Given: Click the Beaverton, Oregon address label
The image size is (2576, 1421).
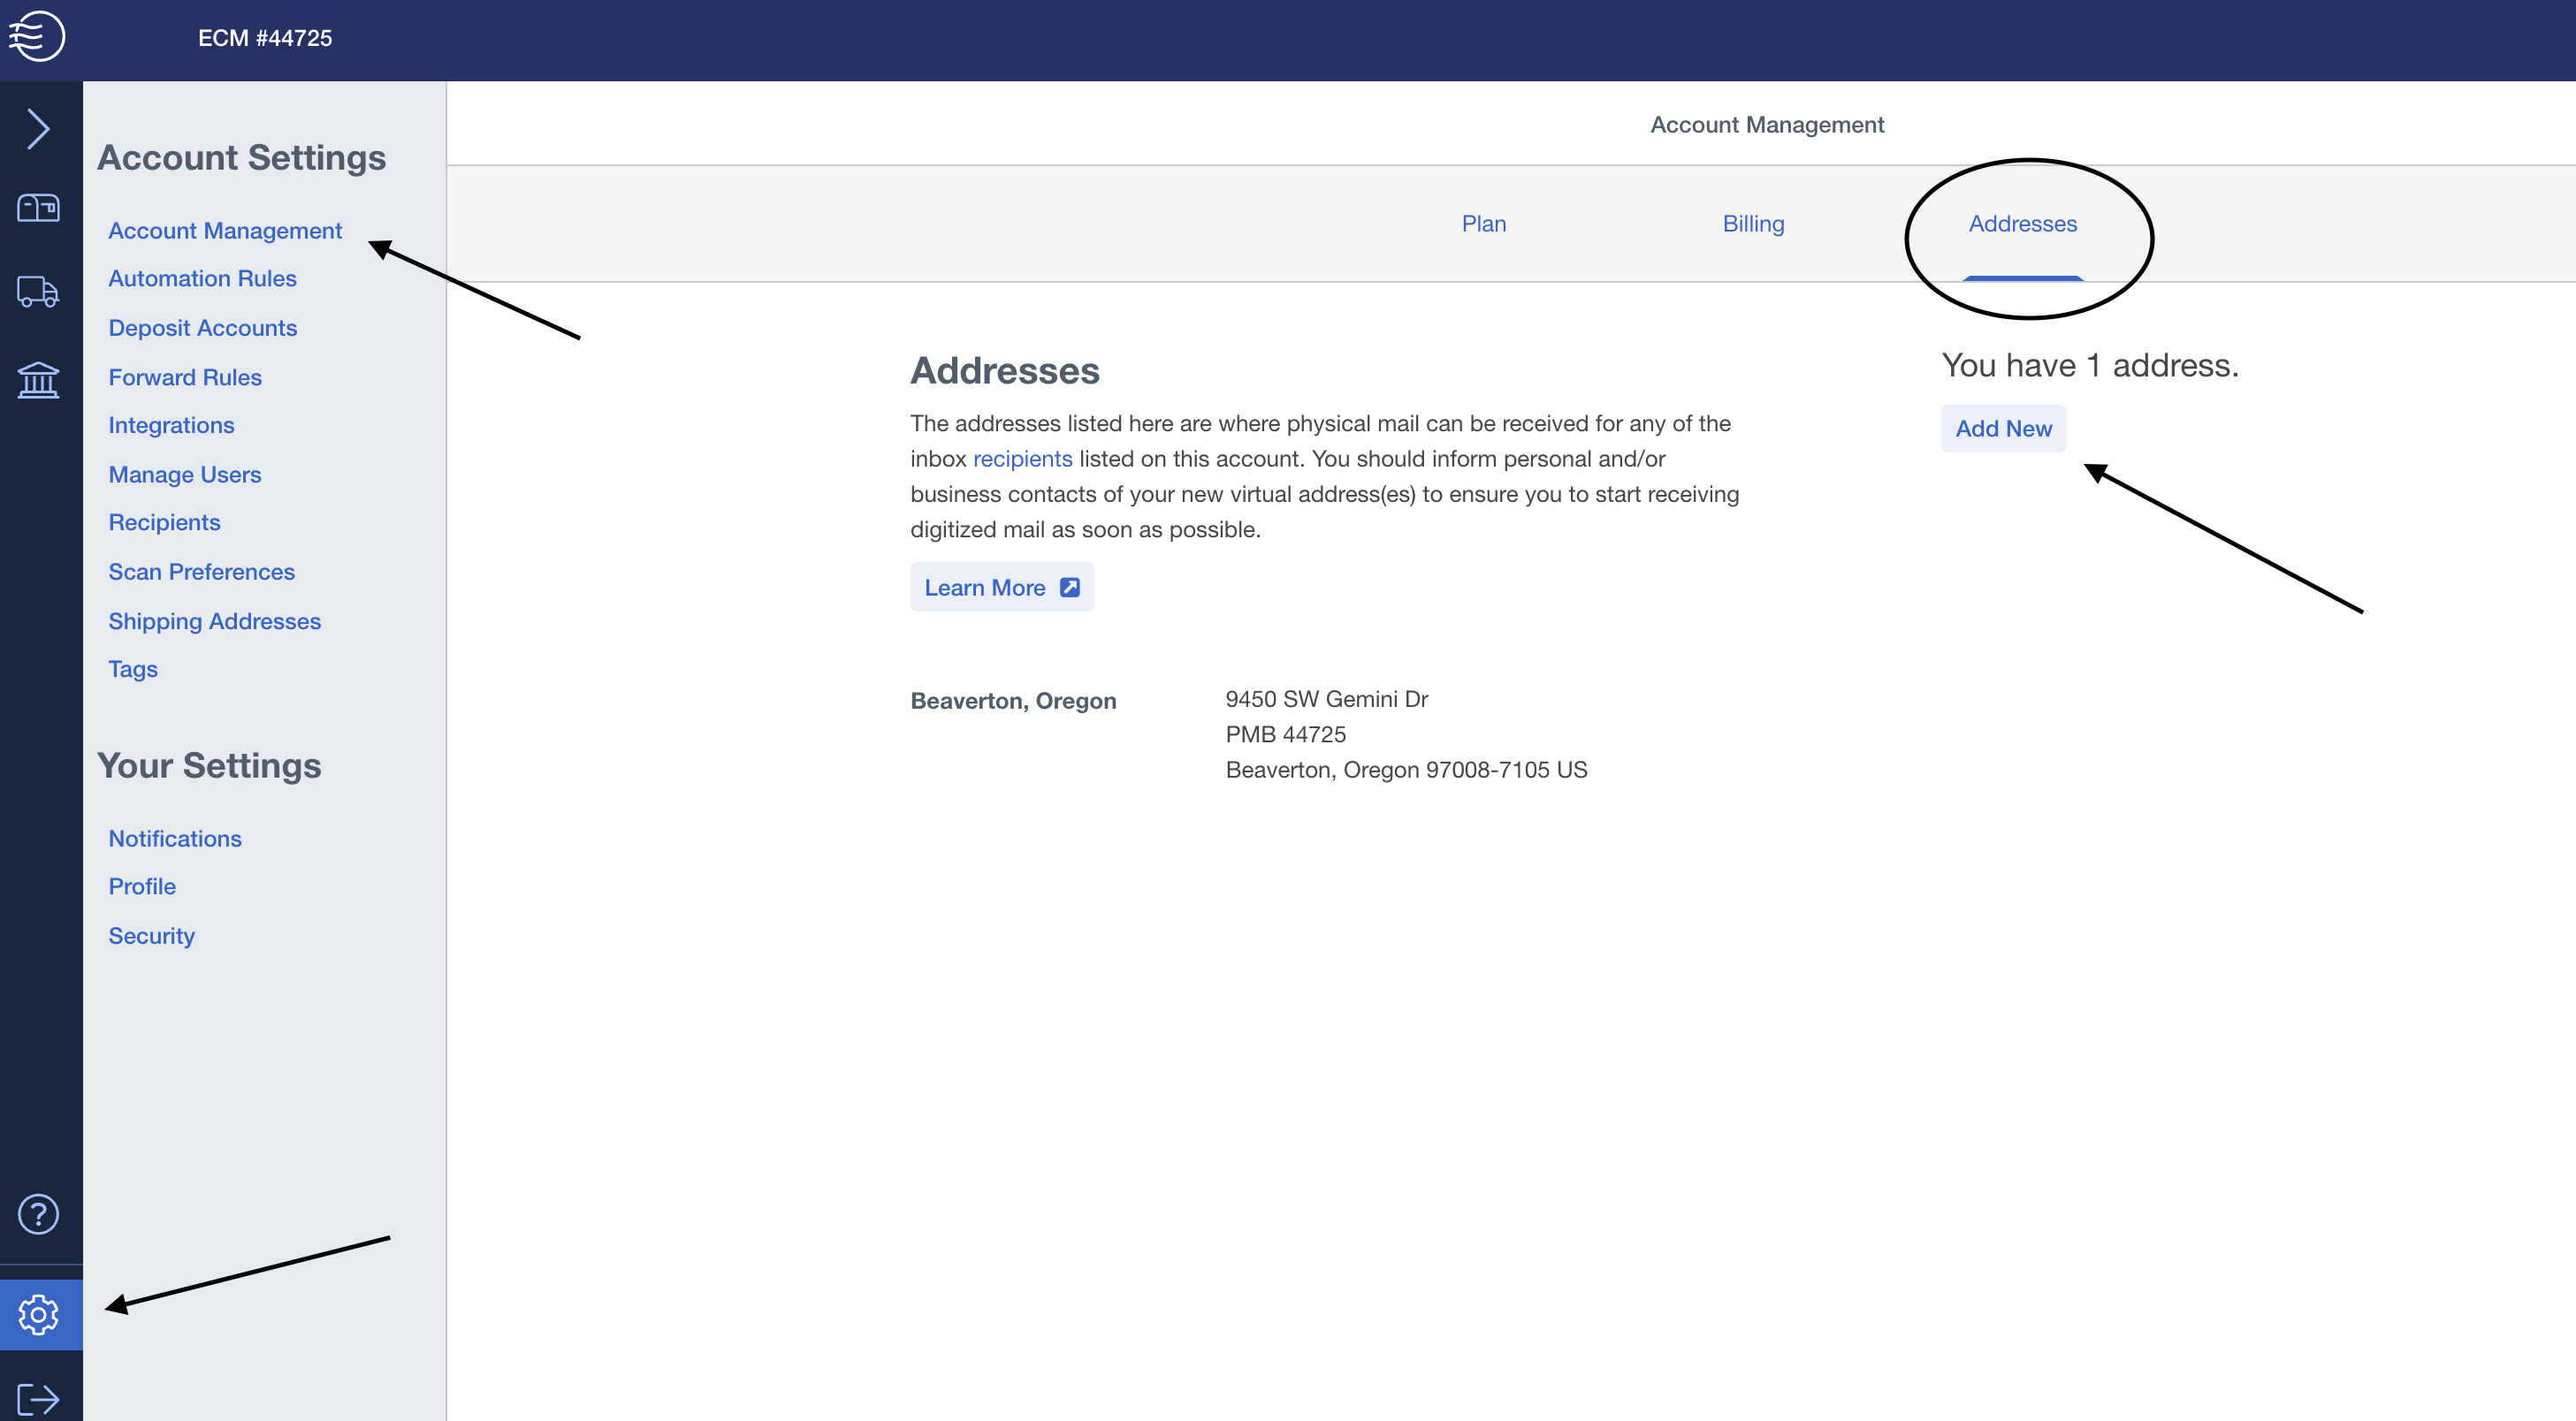Looking at the screenshot, I should click(x=1013, y=701).
